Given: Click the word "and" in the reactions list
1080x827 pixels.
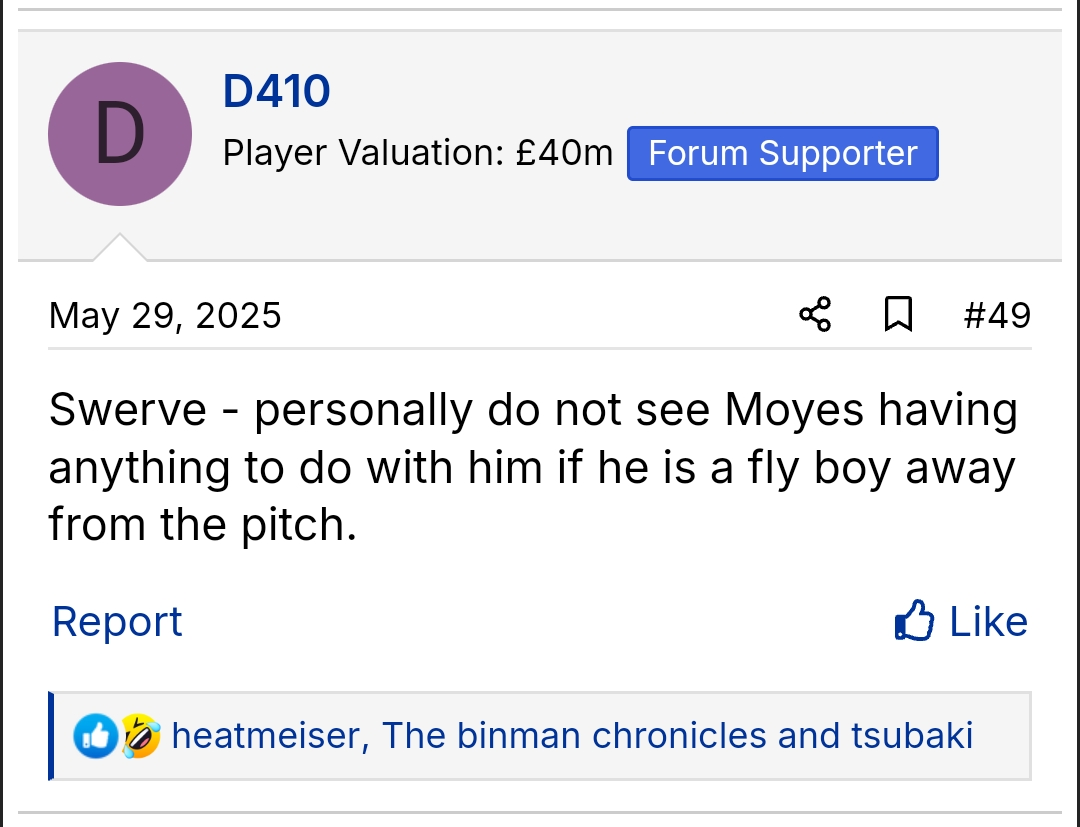Looking at the screenshot, I should pyautogui.click(x=810, y=736).
